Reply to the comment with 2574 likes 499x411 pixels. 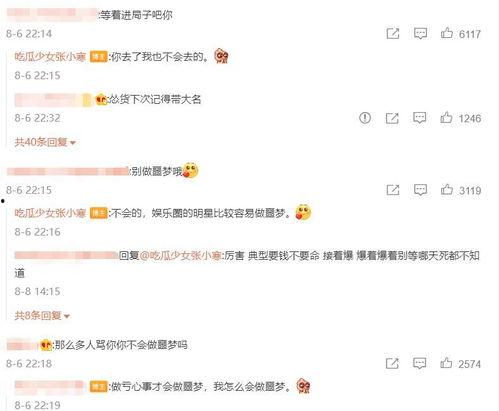[419, 363]
